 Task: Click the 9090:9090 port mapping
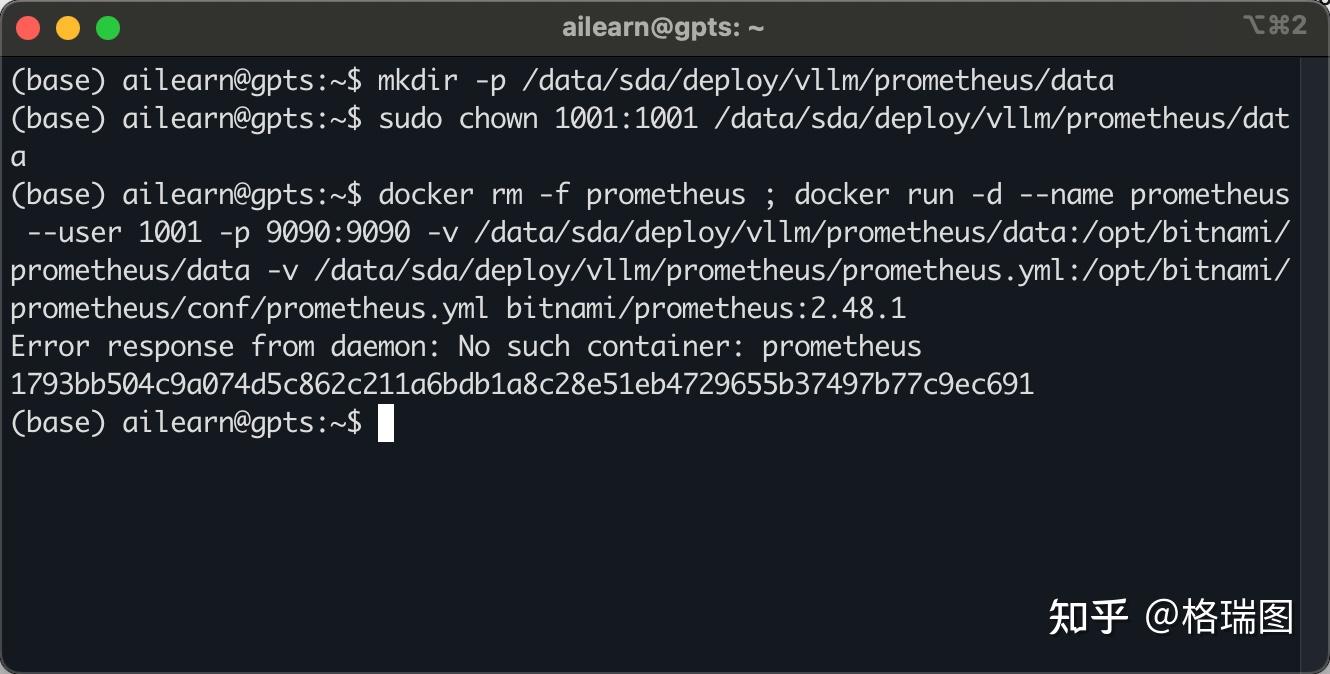(338, 233)
